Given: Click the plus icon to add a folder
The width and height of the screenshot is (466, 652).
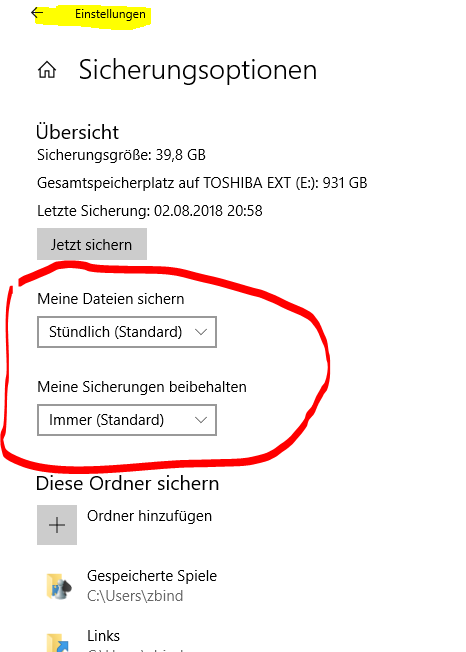Looking at the screenshot, I should tap(57, 525).
